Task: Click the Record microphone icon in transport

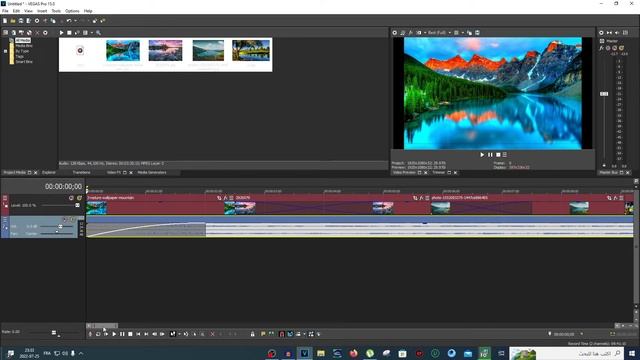Action: tap(90, 334)
